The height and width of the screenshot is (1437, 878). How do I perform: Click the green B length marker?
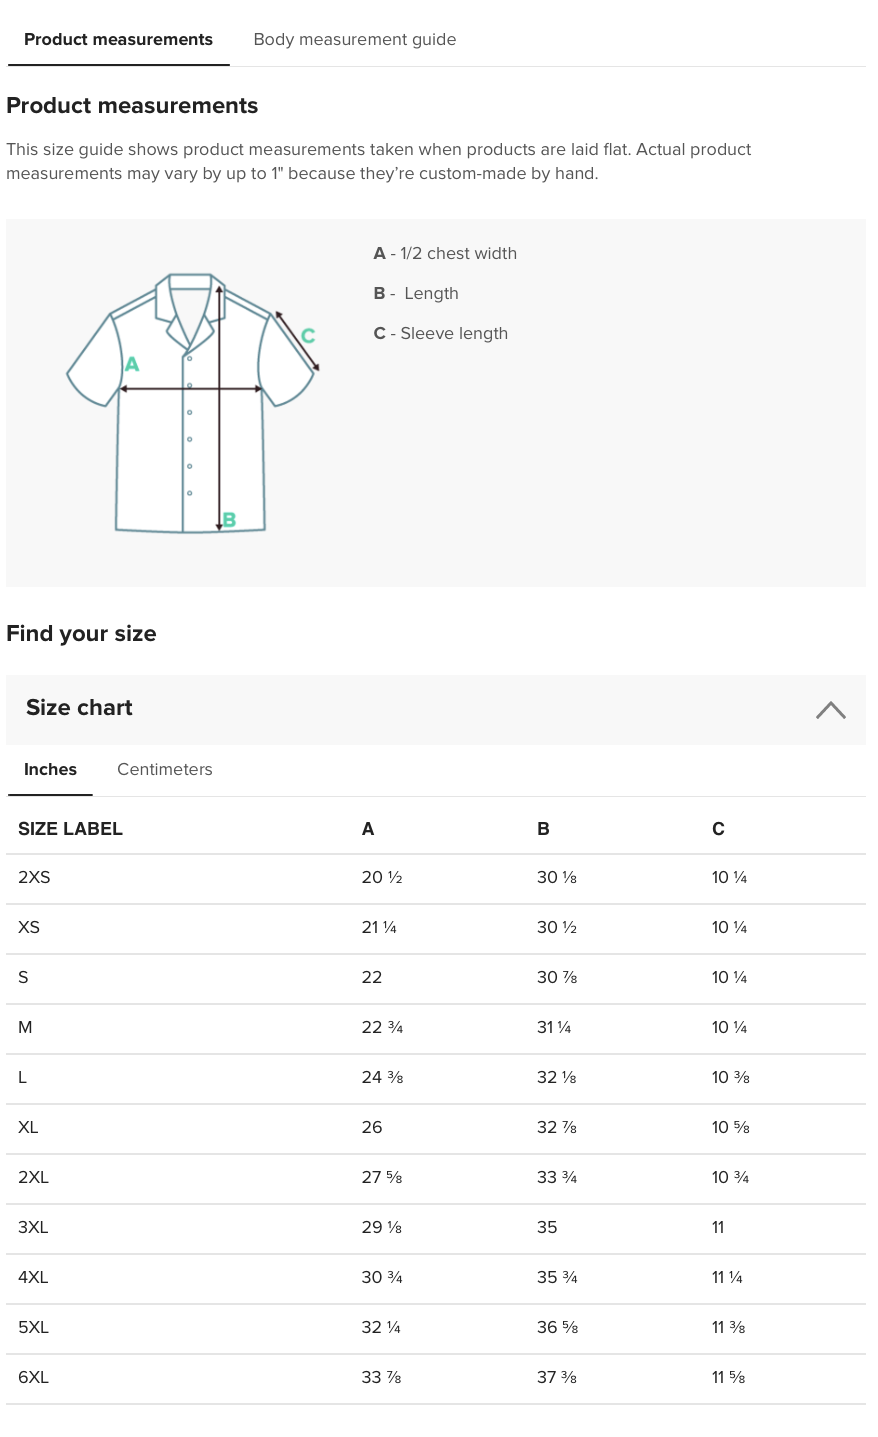click(x=230, y=520)
